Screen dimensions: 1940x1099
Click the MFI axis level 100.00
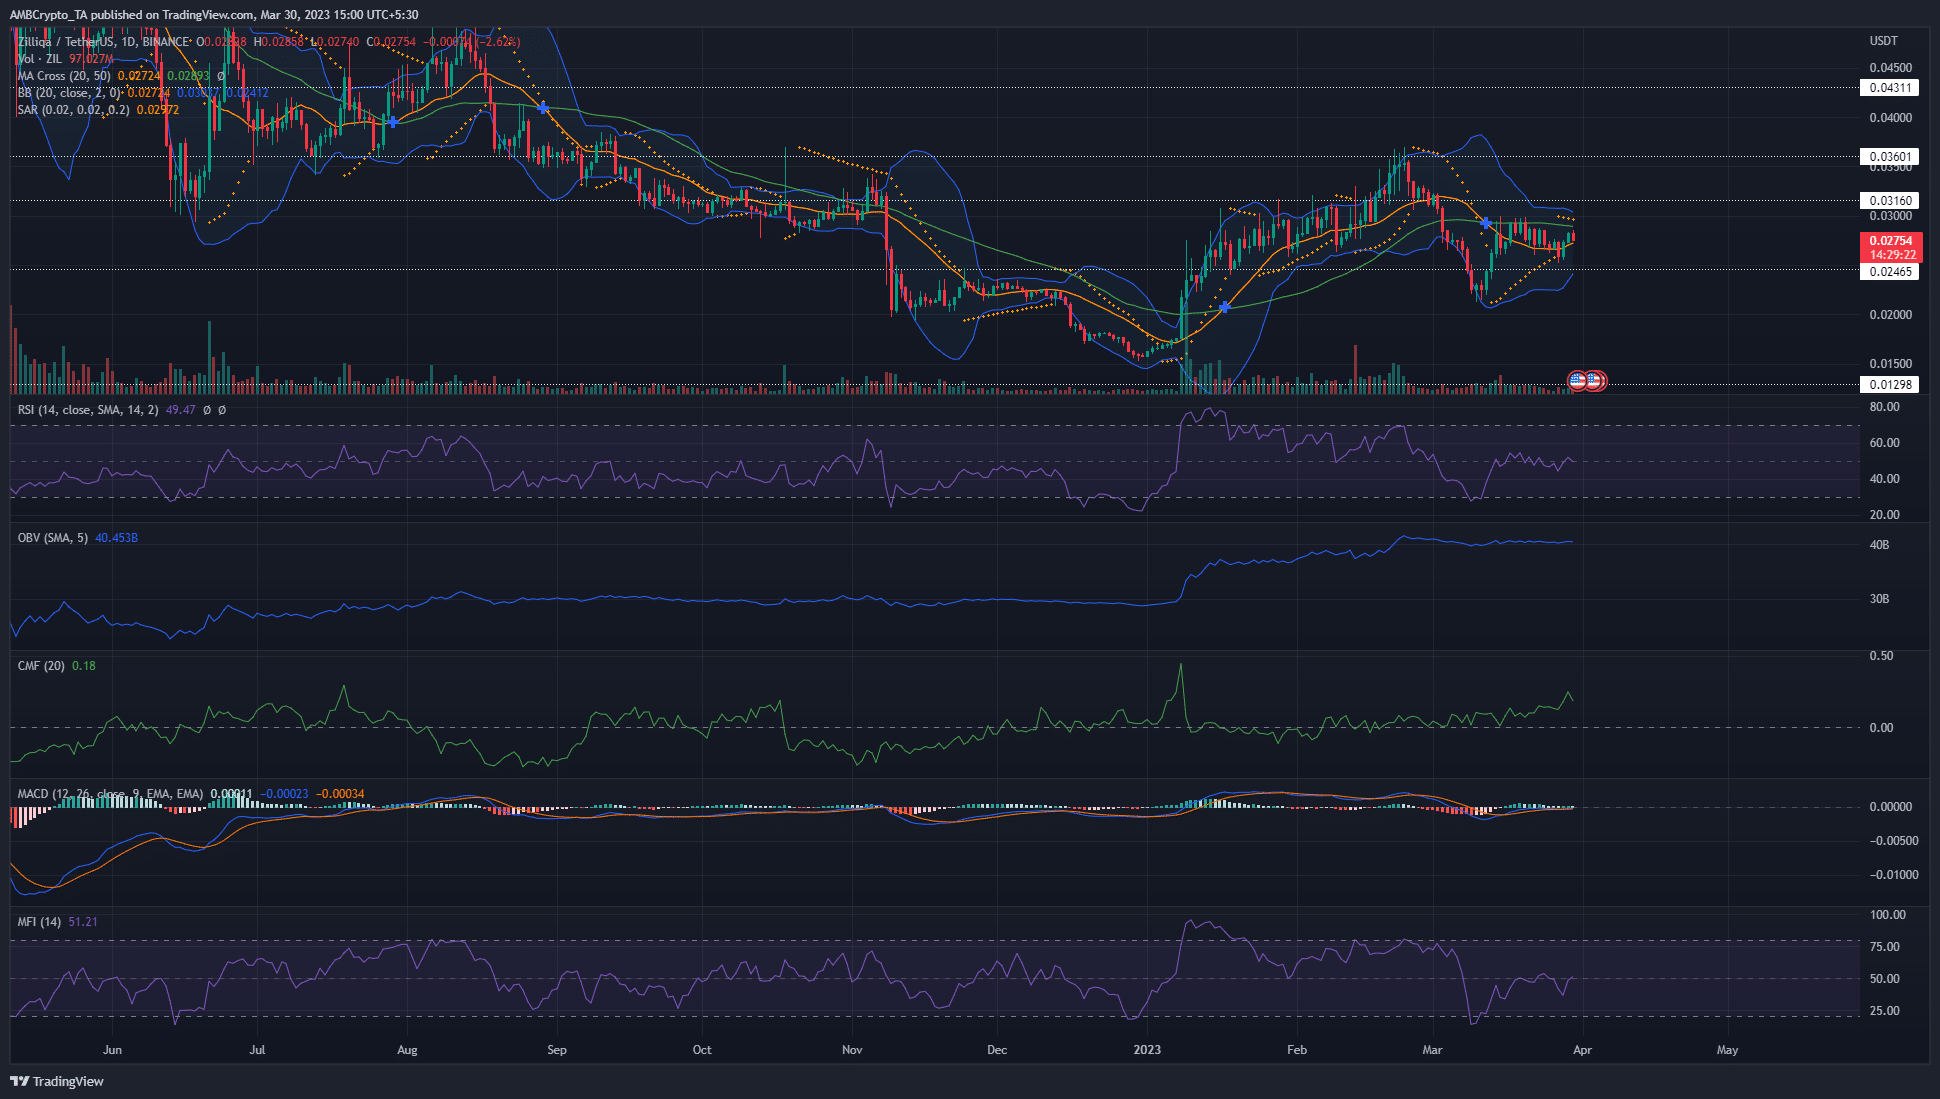tap(1887, 916)
